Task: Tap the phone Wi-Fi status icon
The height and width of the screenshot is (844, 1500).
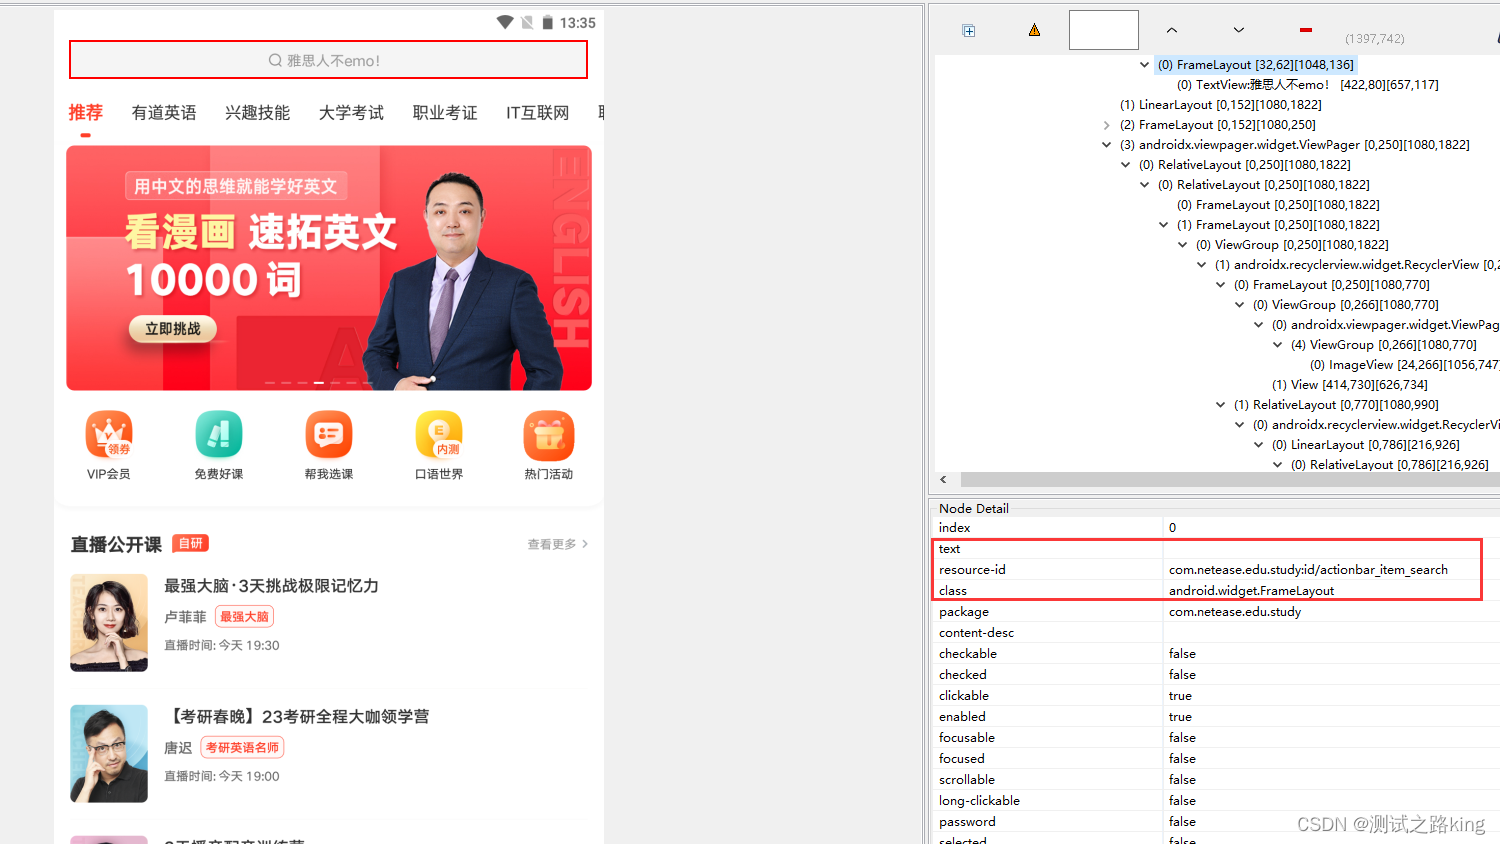Action: (x=505, y=22)
